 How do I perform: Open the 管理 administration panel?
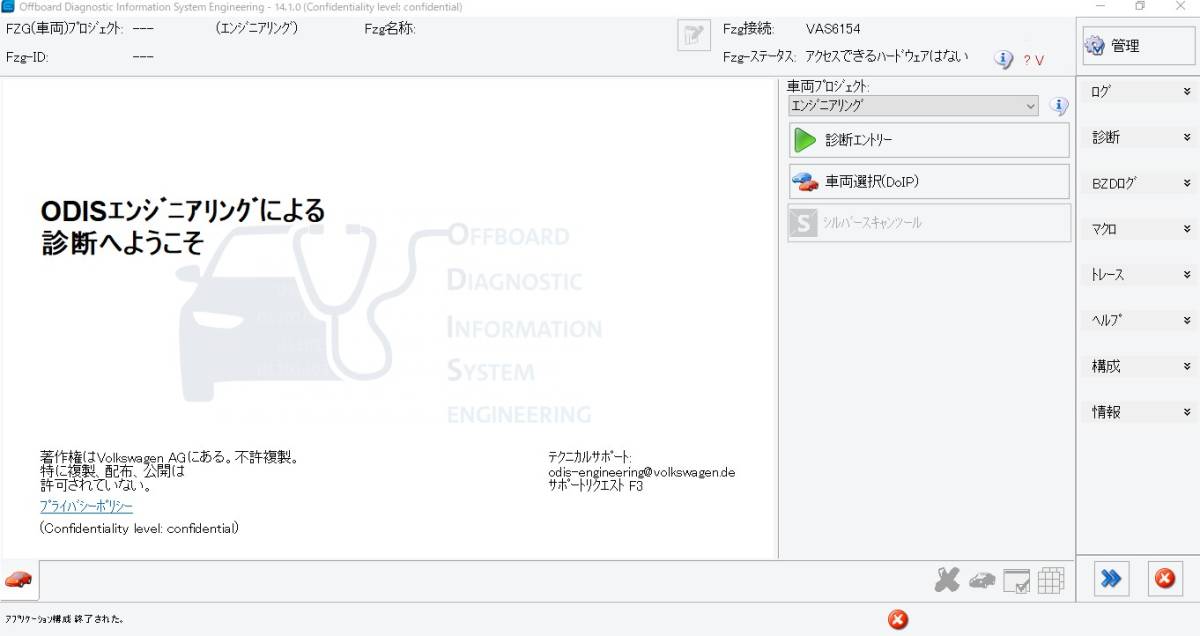pos(1137,44)
